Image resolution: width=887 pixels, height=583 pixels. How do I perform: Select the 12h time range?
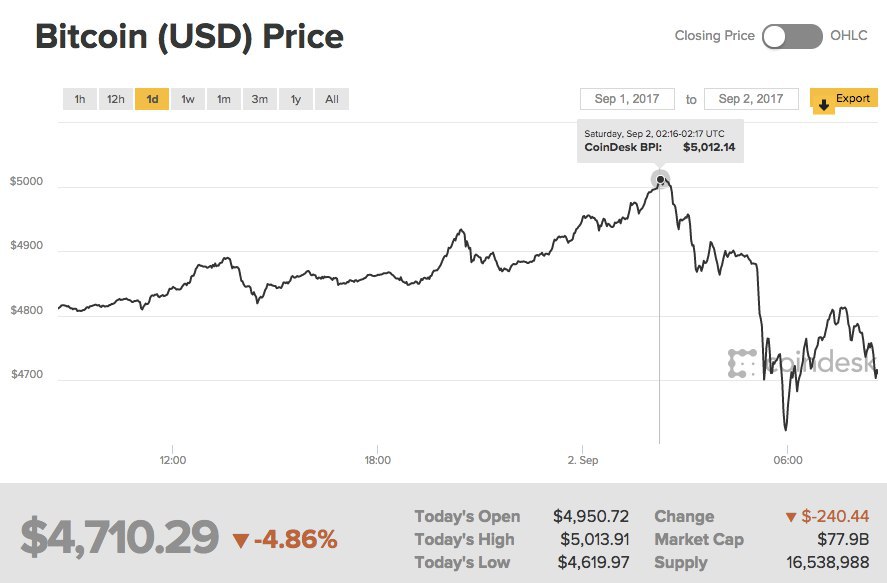[x=116, y=99]
